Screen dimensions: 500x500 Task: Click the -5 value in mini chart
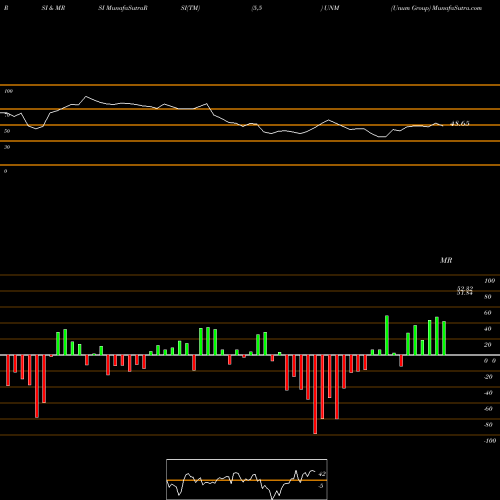coord(321,486)
